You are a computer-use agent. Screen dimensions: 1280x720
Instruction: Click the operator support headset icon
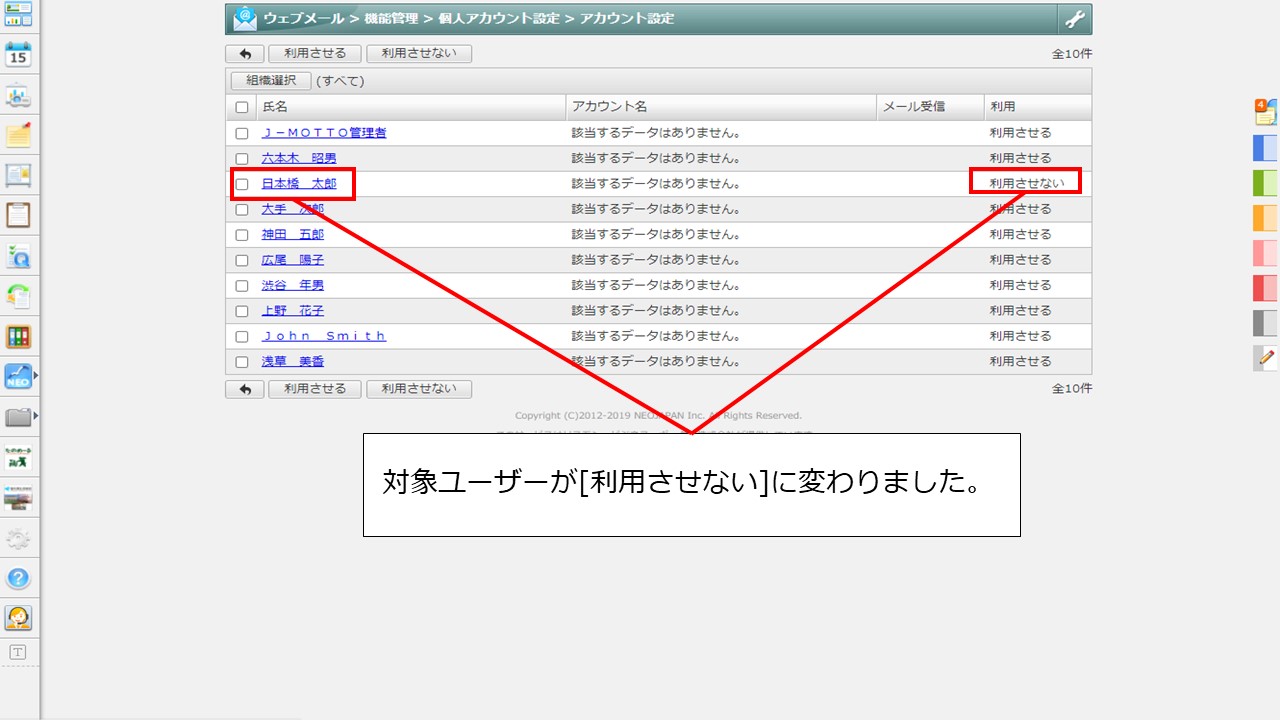(18, 617)
